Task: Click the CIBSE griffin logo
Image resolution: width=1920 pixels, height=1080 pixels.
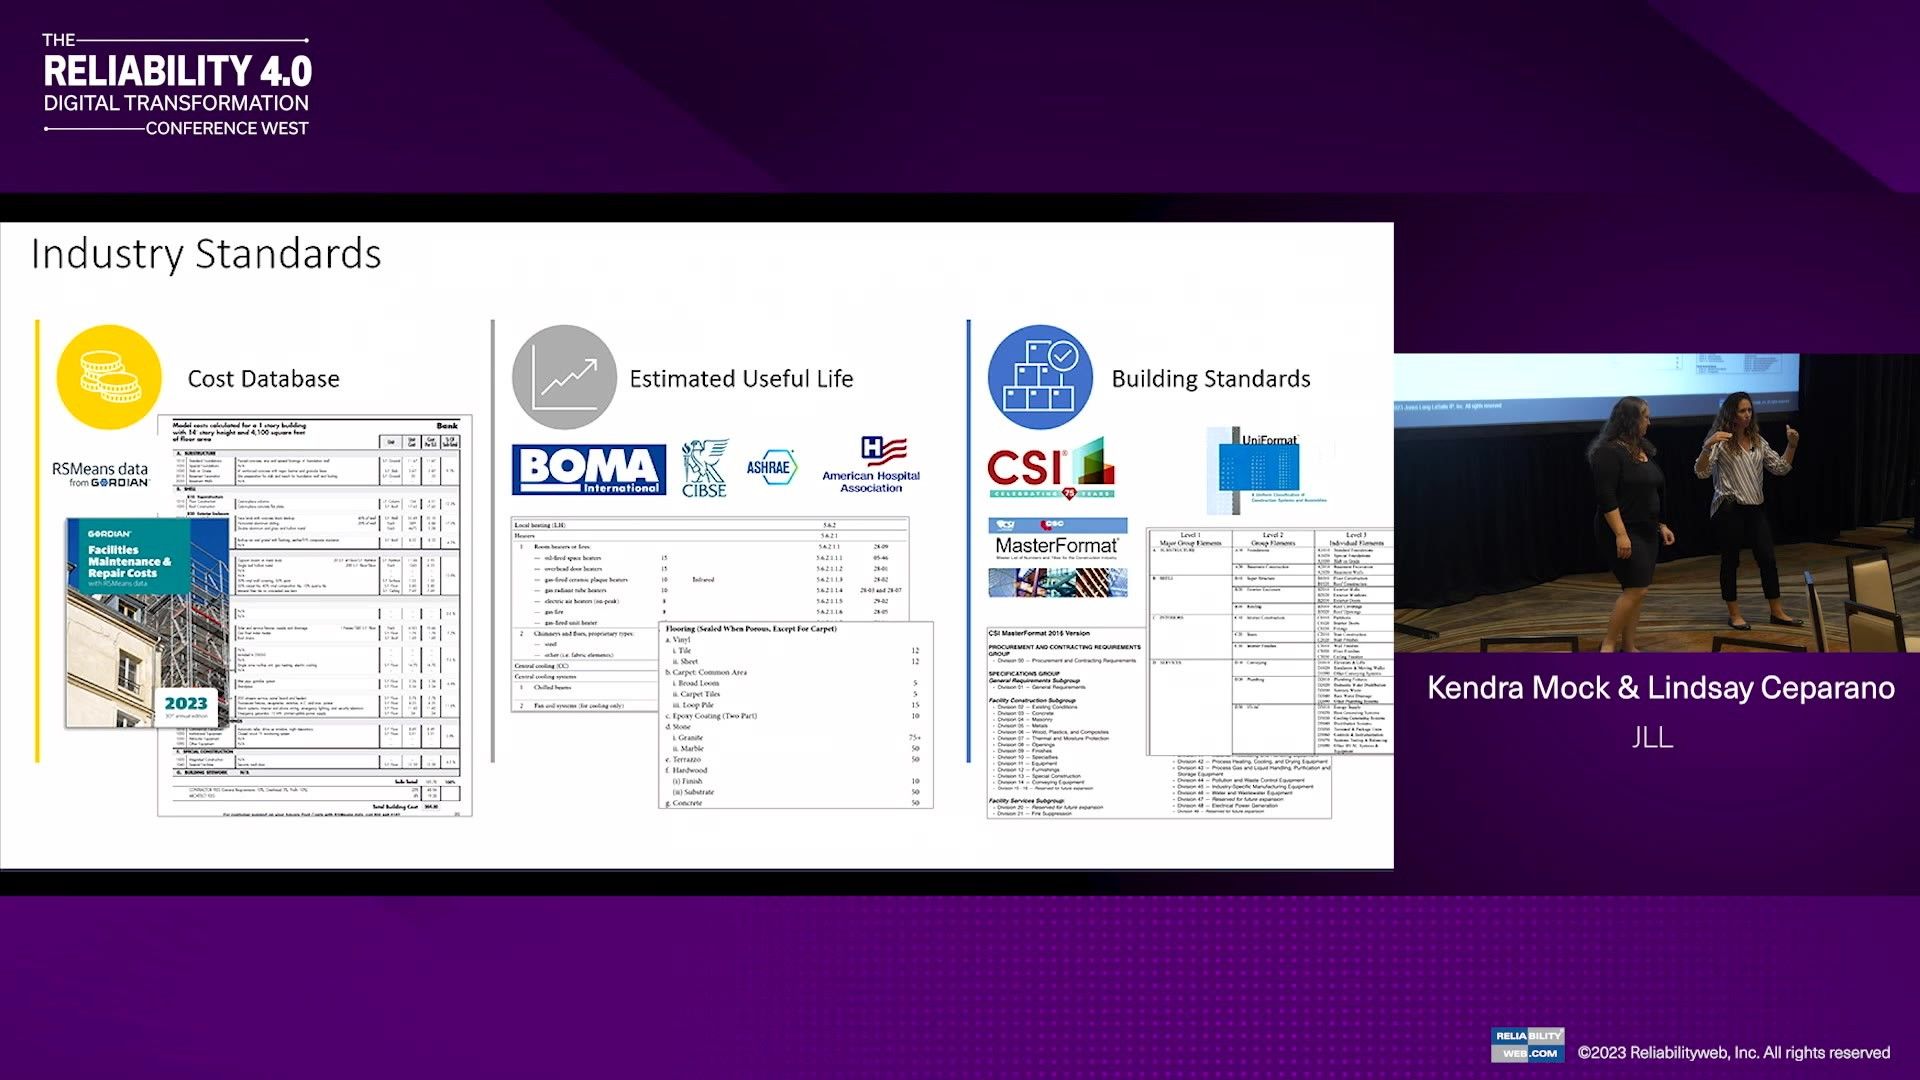Action: coord(704,468)
